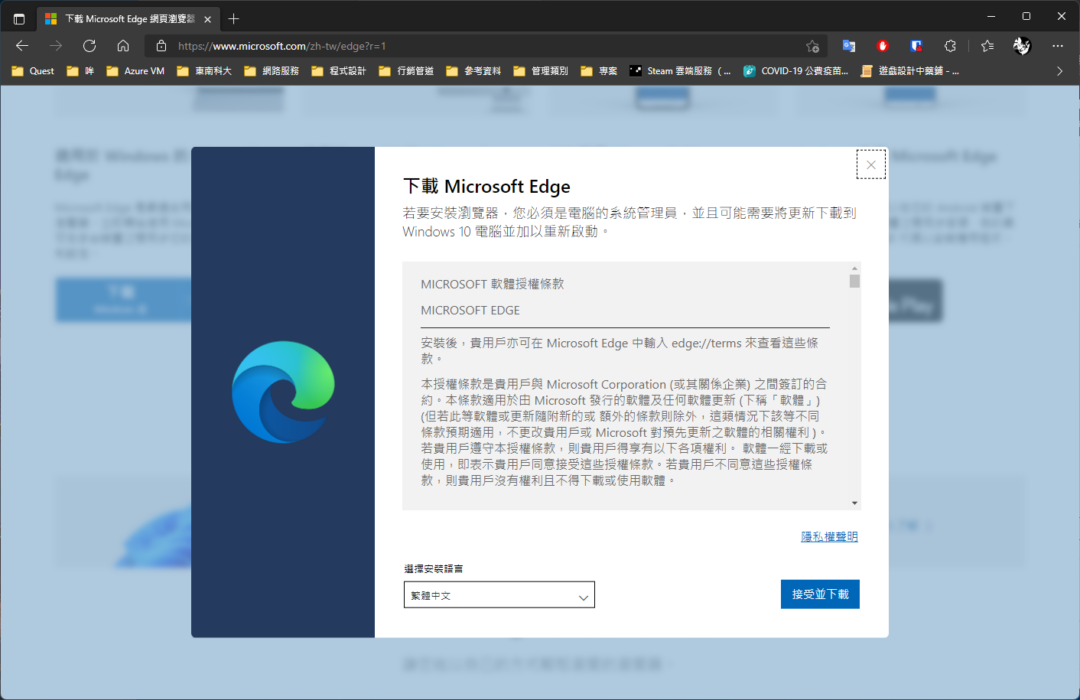1080x700 pixels.
Task: Open the Steam 雲端服務 bookmark
Action: coord(681,71)
